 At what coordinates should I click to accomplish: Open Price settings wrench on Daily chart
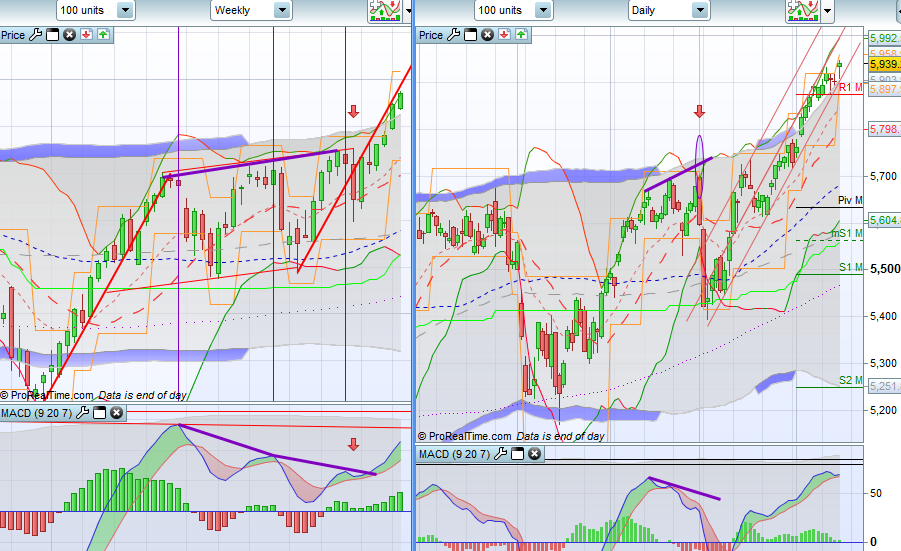pyautogui.click(x=453, y=35)
